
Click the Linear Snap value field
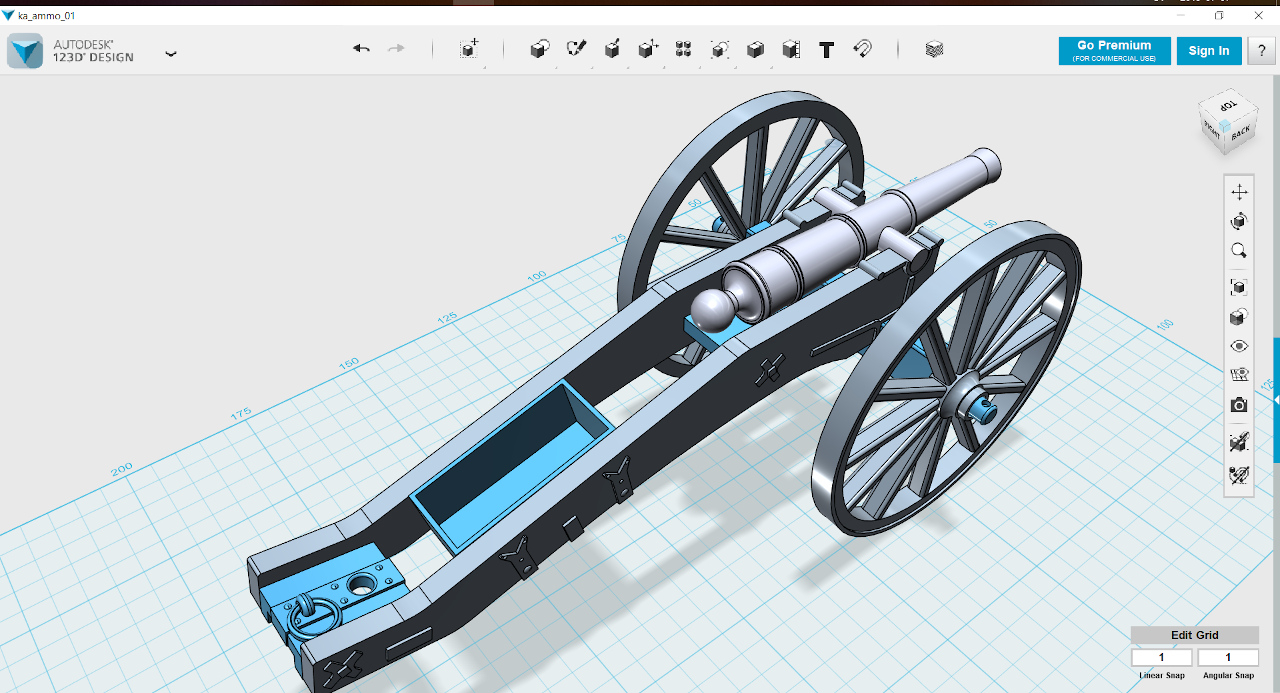click(x=1162, y=657)
